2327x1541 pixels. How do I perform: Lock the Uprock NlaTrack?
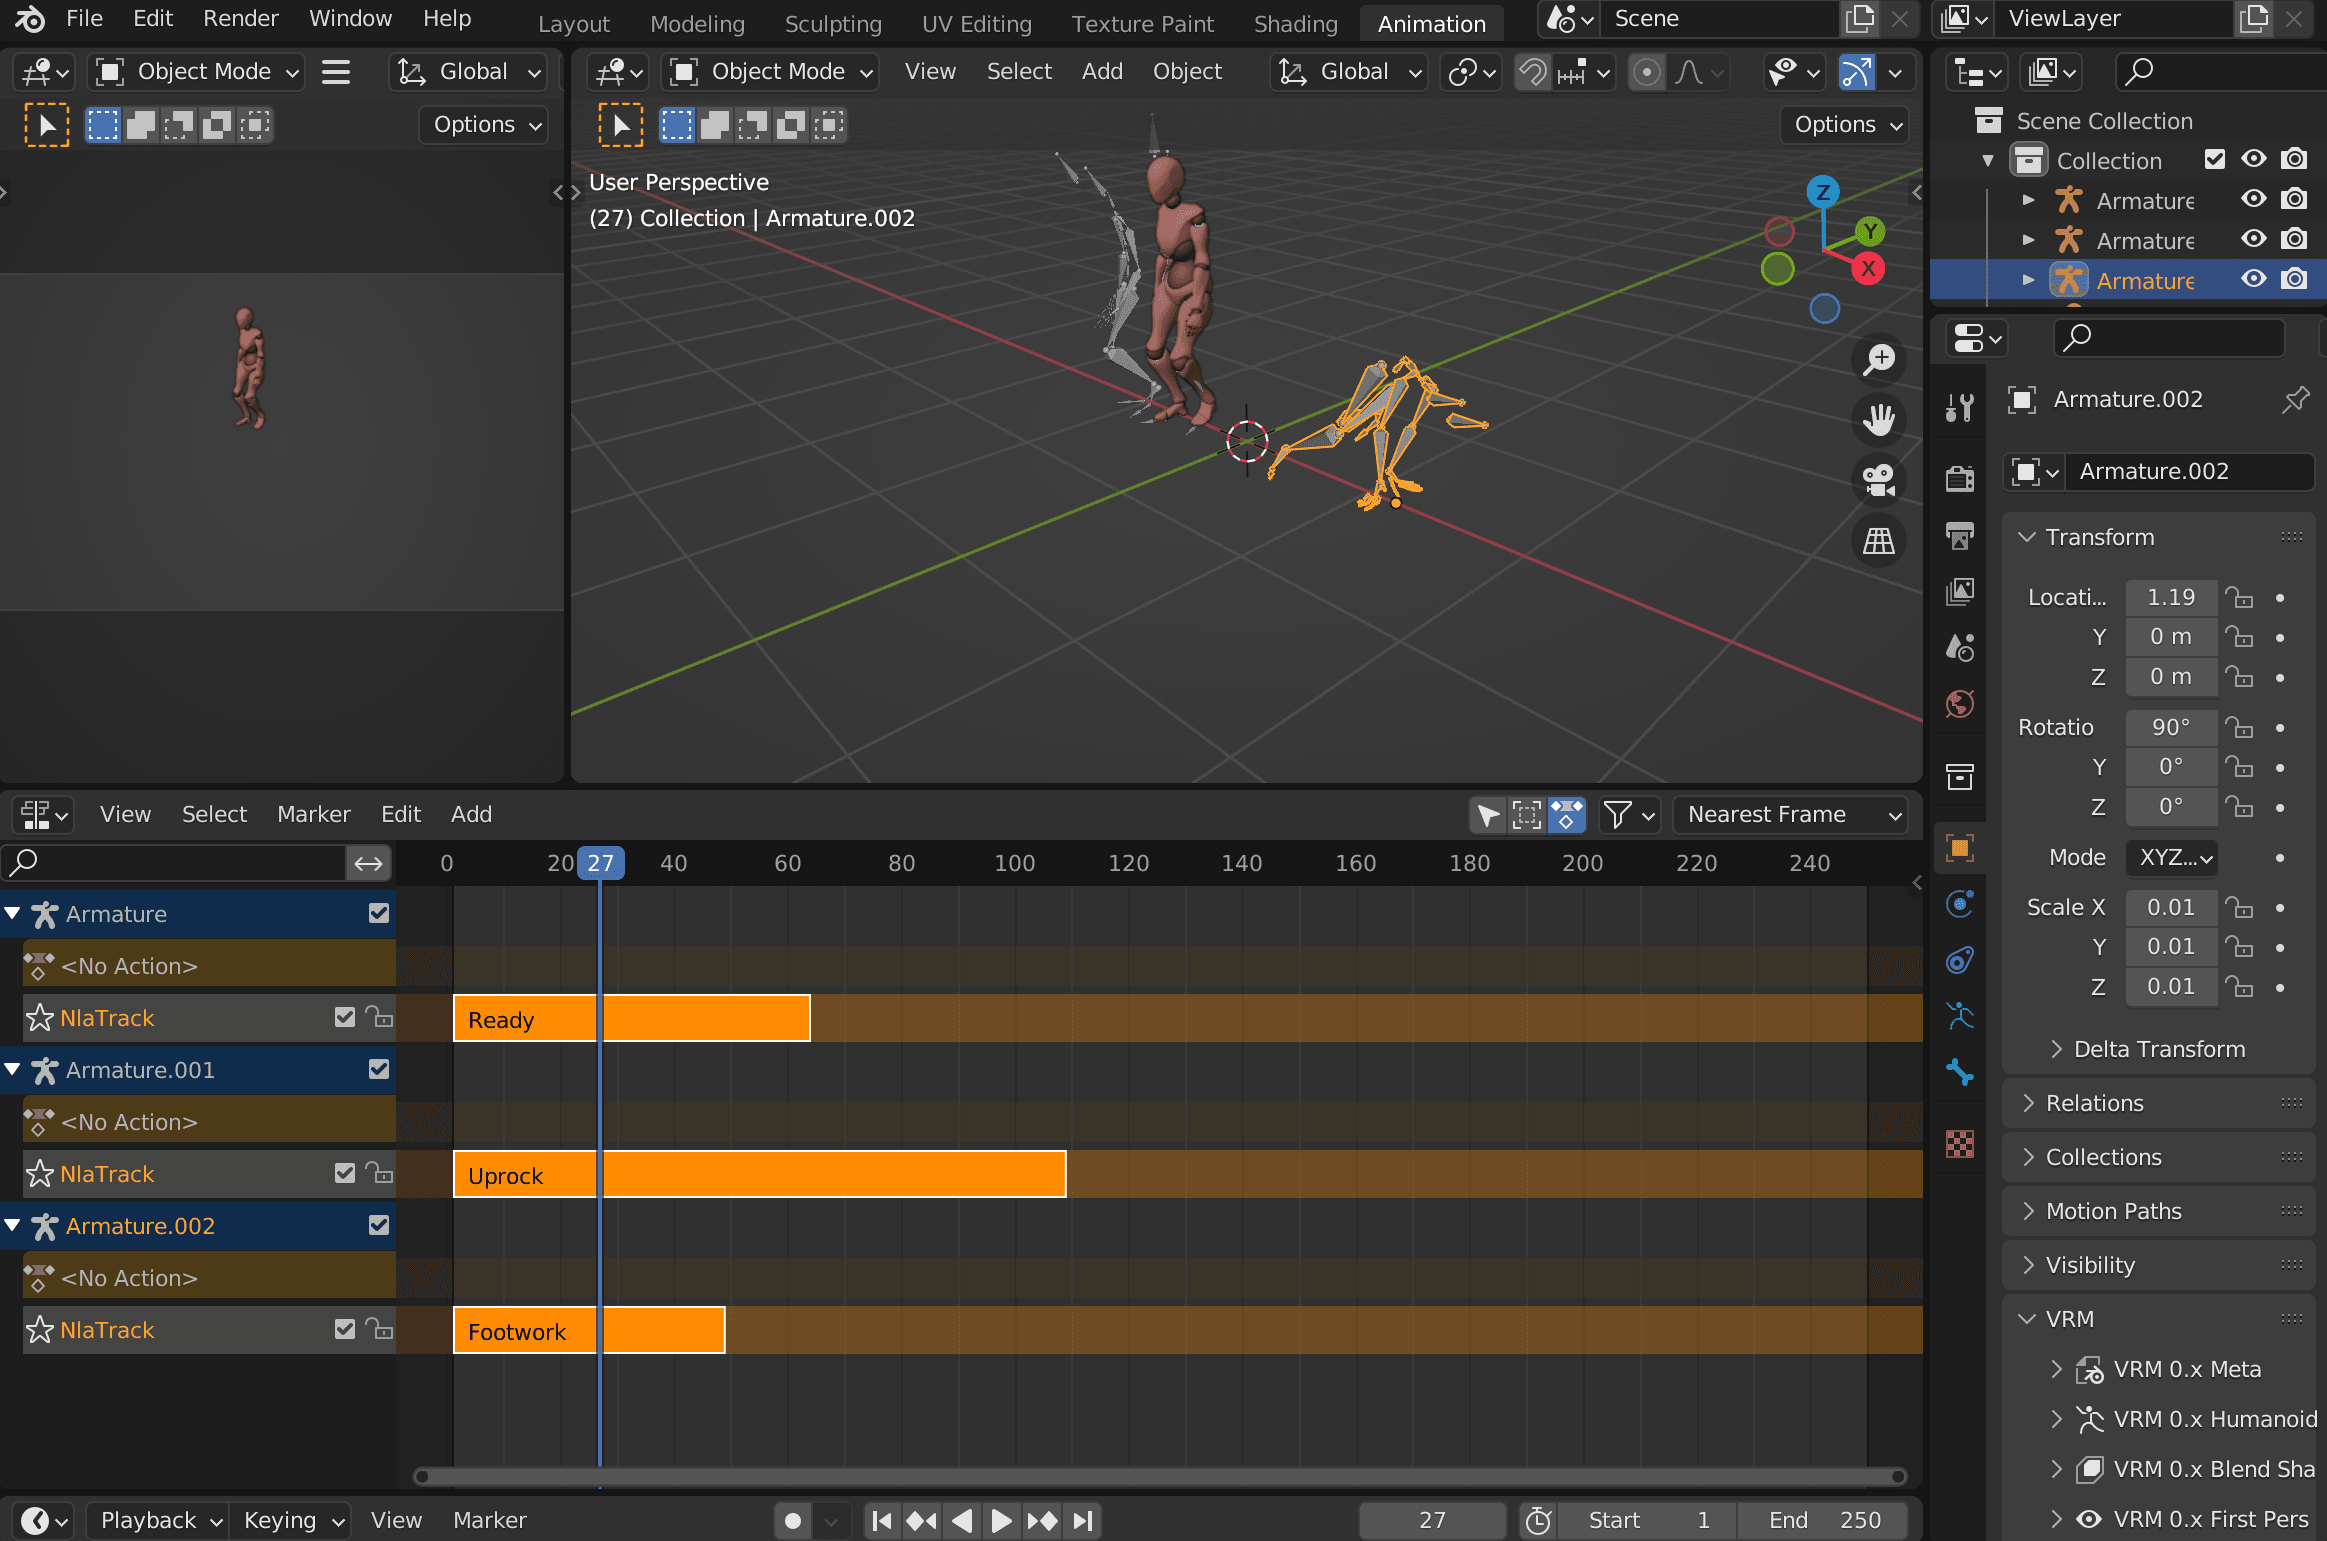(x=379, y=1173)
